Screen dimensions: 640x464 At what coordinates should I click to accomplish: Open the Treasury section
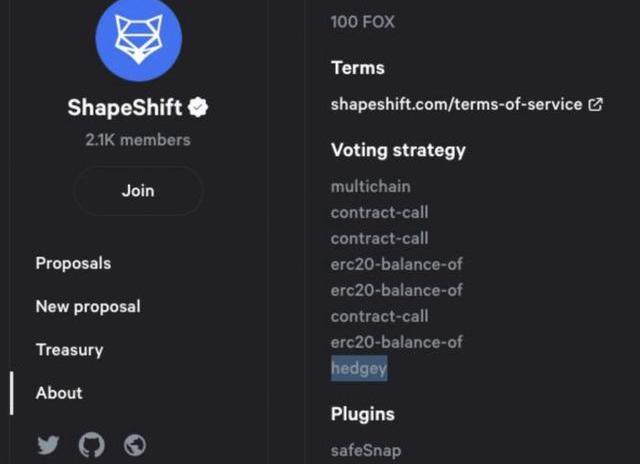(x=69, y=350)
